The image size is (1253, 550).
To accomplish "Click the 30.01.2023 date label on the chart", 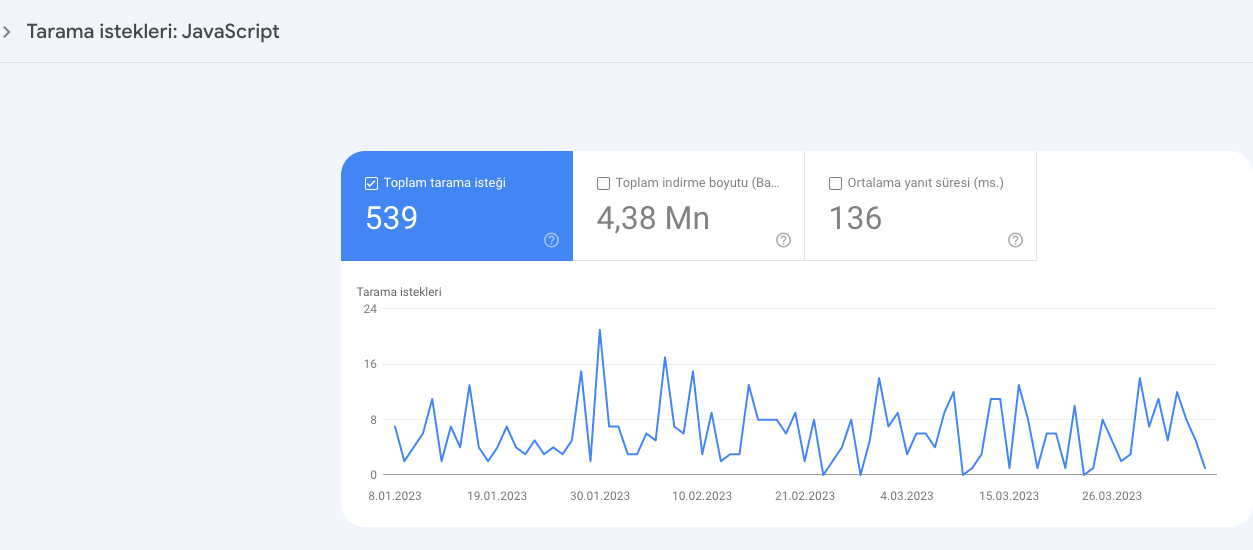I will [x=599, y=496].
